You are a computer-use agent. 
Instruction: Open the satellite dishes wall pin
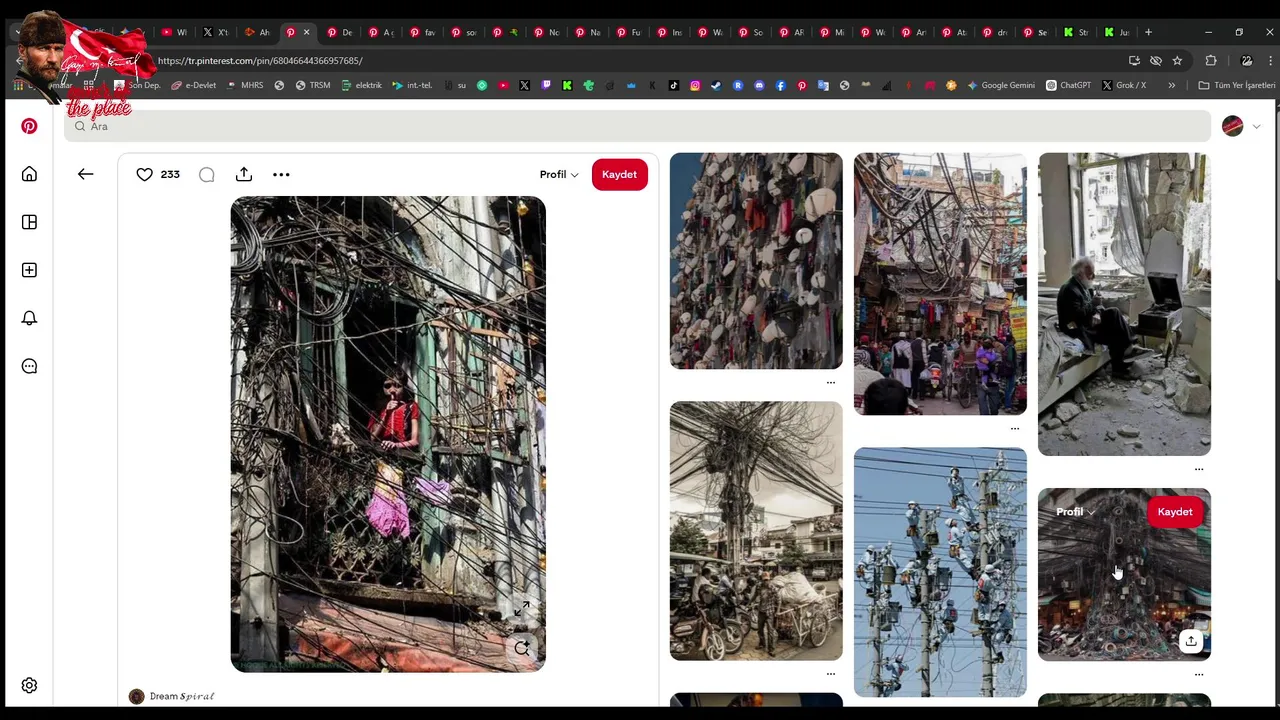[756, 261]
